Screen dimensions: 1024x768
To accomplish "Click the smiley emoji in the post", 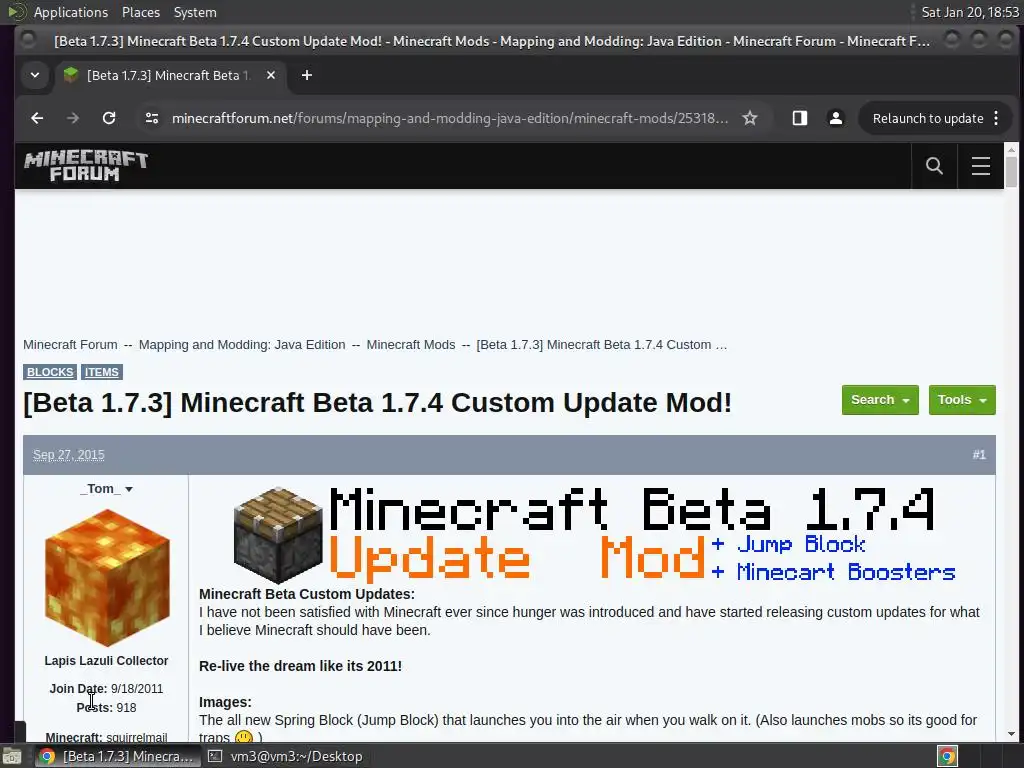I will pos(244,737).
